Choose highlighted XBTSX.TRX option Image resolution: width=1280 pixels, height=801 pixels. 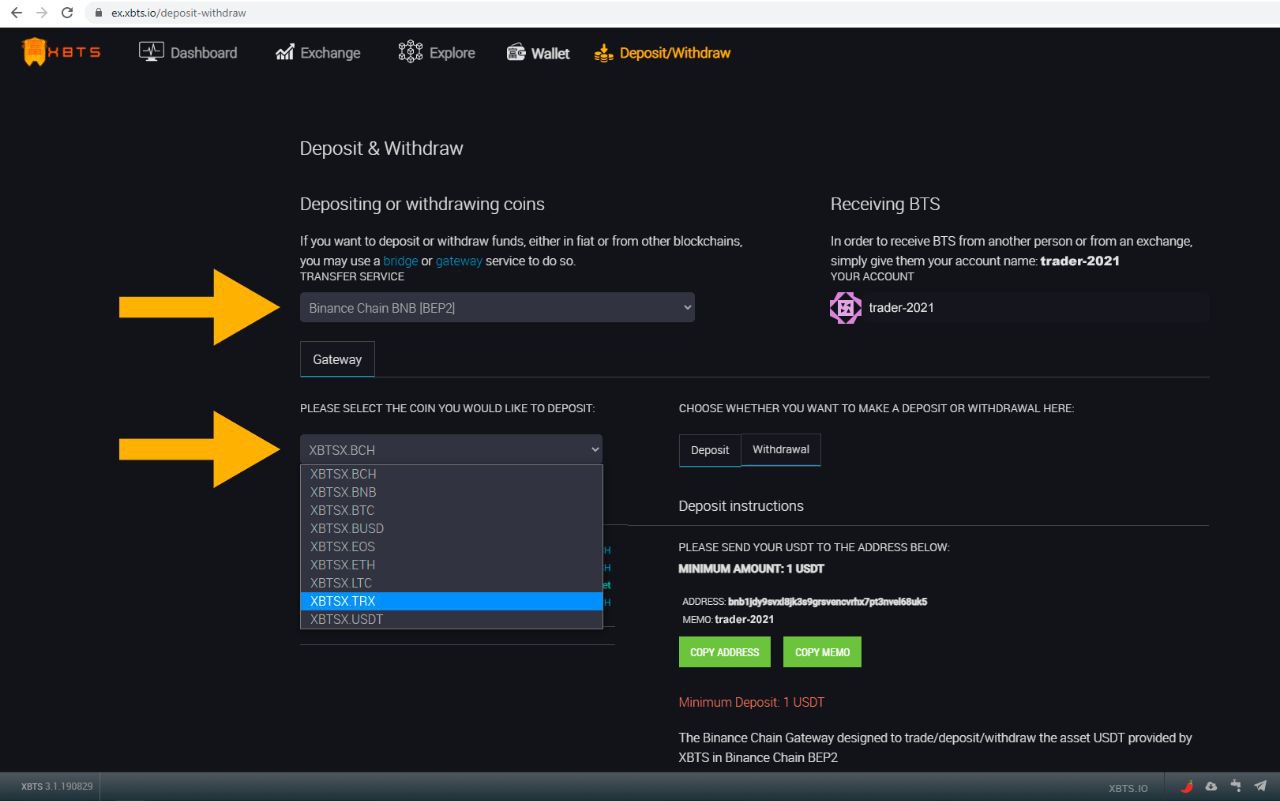click(451, 601)
